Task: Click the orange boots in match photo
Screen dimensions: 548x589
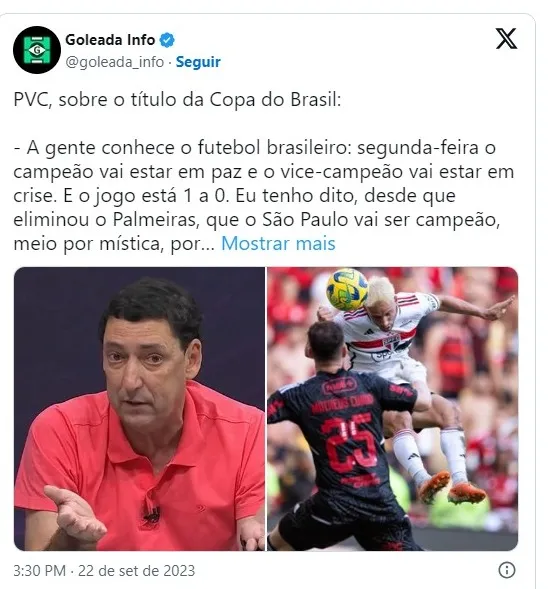Action: coord(451,488)
